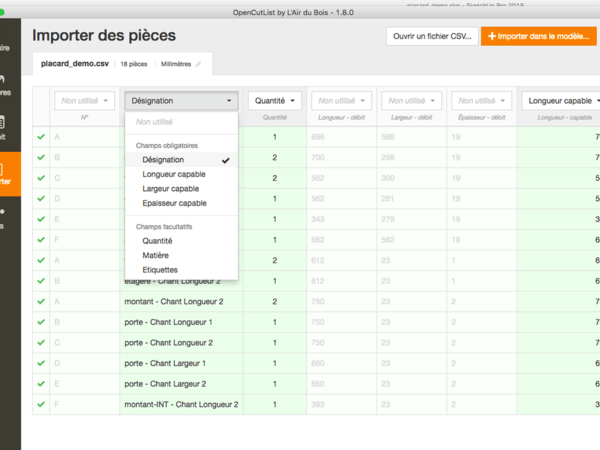Viewport: 600px width, 450px height.
Task: Open the Non utilisé dropdown above N°
Action: pos(85,101)
